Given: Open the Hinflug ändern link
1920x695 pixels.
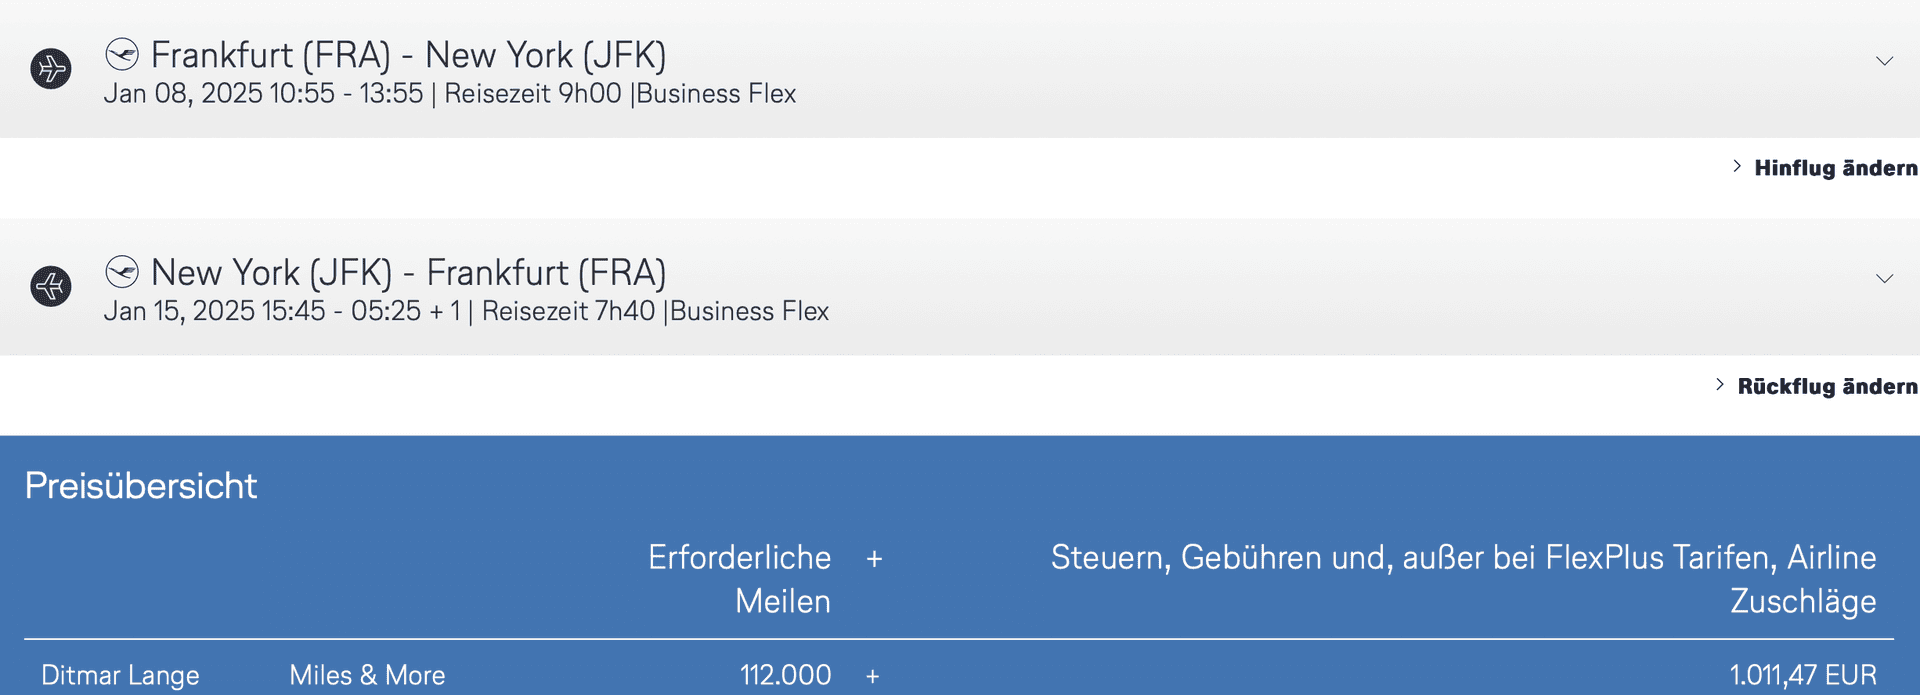Looking at the screenshot, I should point(1835,168).
